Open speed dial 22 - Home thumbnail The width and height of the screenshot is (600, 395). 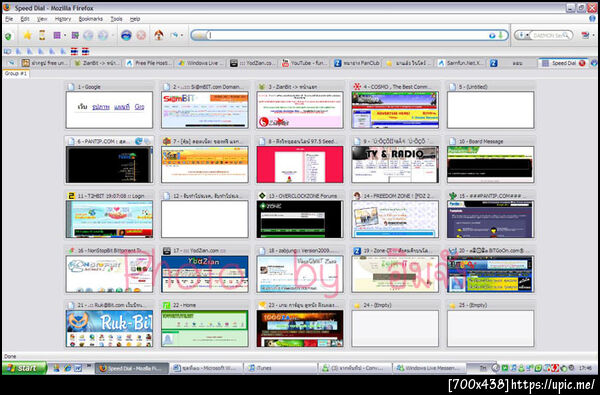[x=205, y=328]
